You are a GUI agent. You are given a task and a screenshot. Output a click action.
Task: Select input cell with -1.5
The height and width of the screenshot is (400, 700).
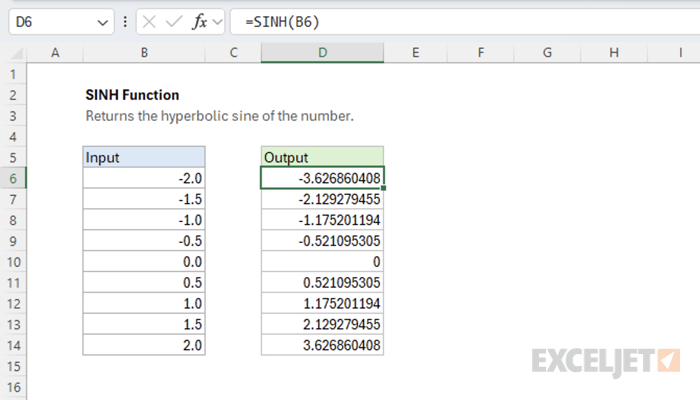144,199
